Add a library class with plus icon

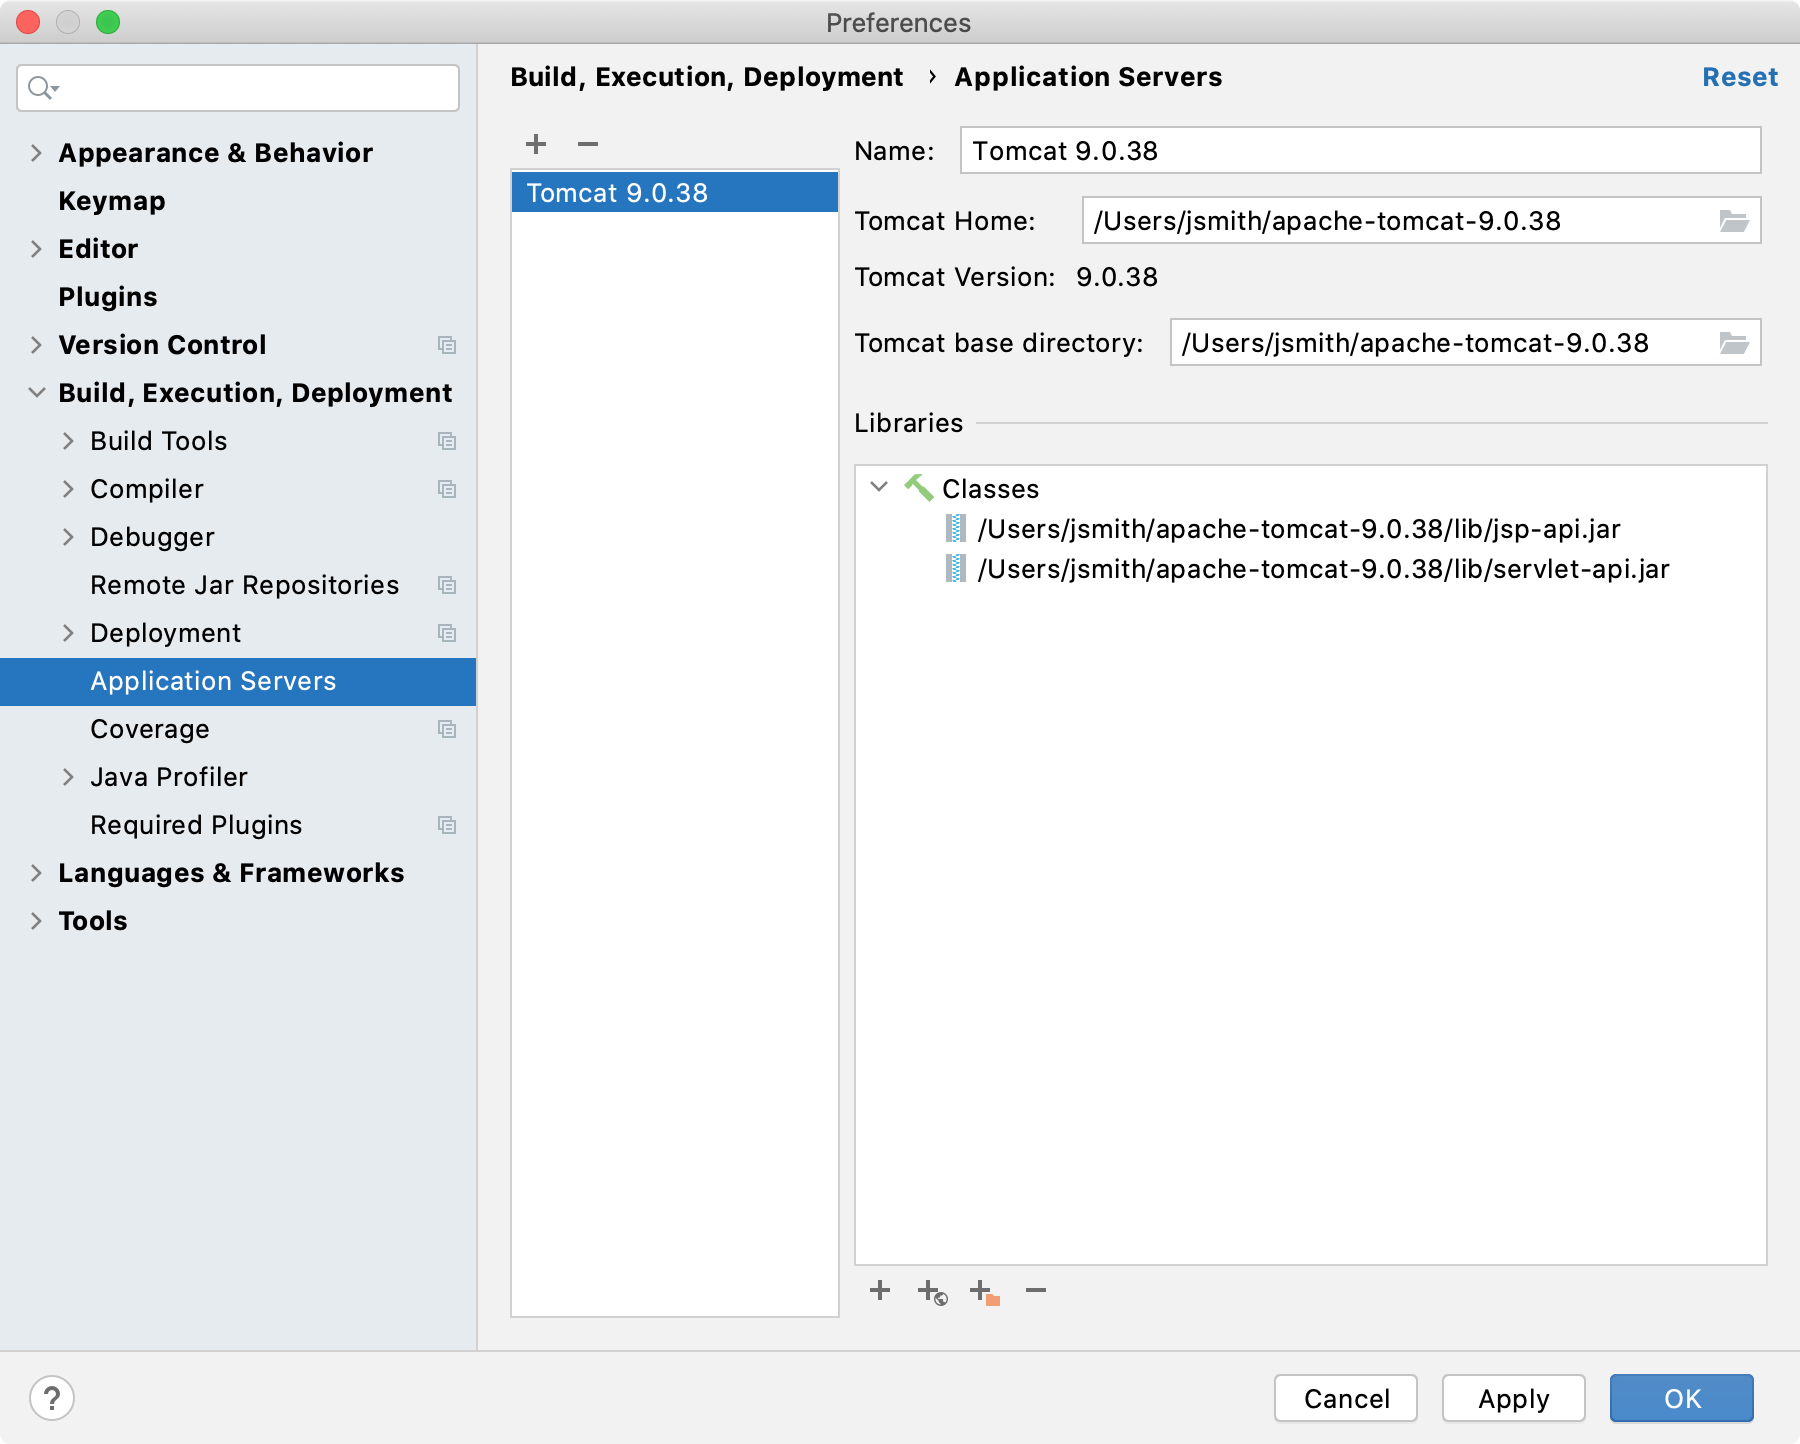point(880,1290)
